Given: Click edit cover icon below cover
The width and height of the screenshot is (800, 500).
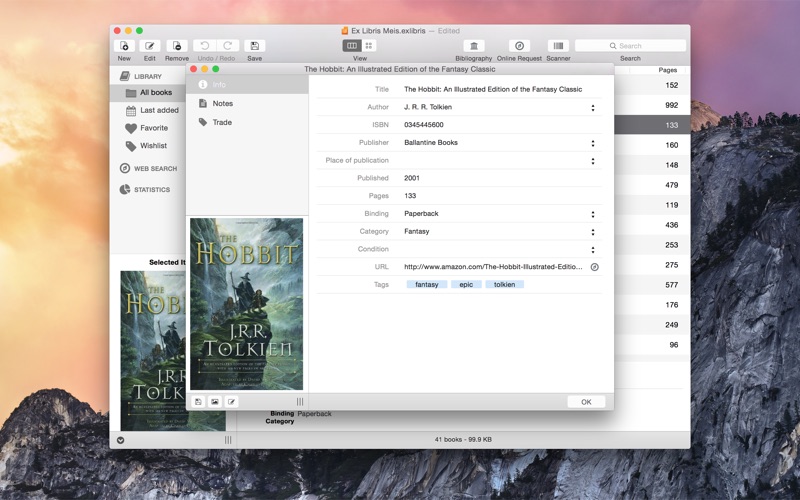Looking at the screenshot, I should [232, 402].
